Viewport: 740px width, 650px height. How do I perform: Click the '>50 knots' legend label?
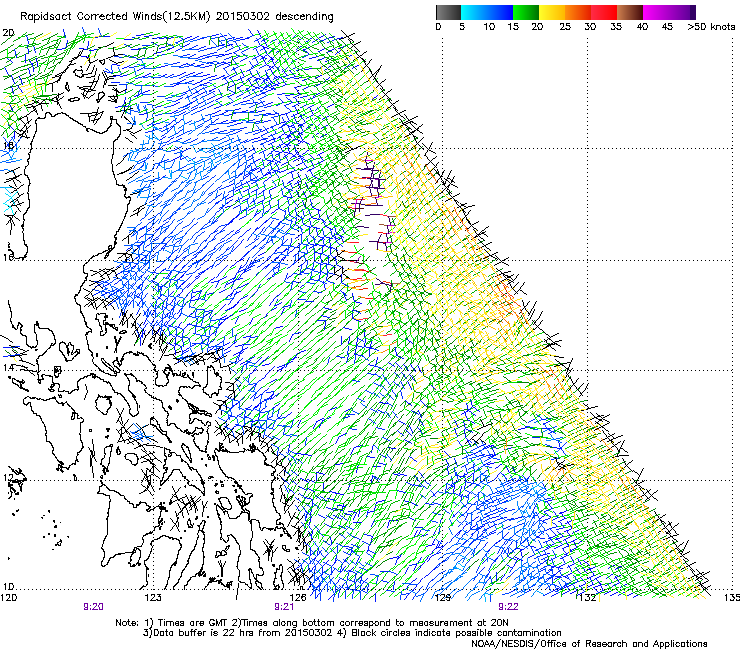711,27
